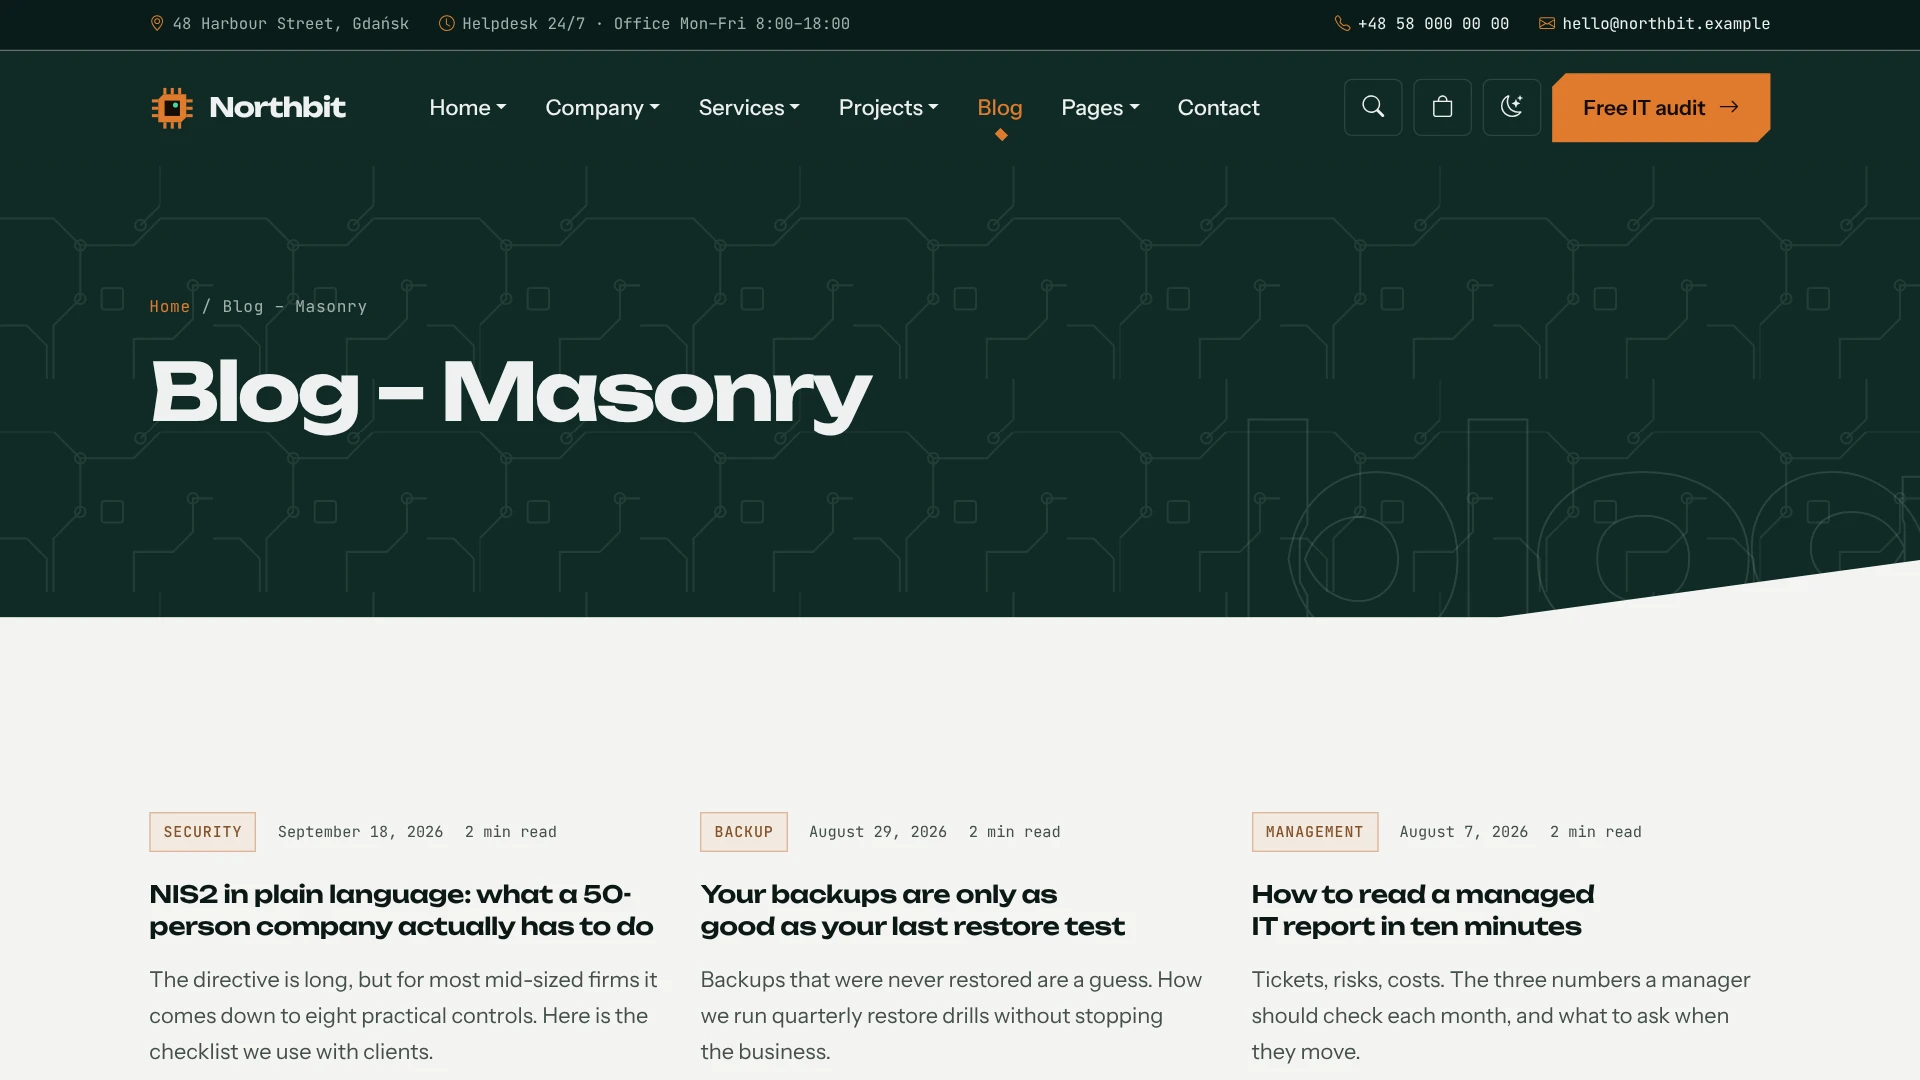This screenshot has width=1920, height=1080.
Task: Click the August 29, 2026 date
Action: [x=877, y=832]
